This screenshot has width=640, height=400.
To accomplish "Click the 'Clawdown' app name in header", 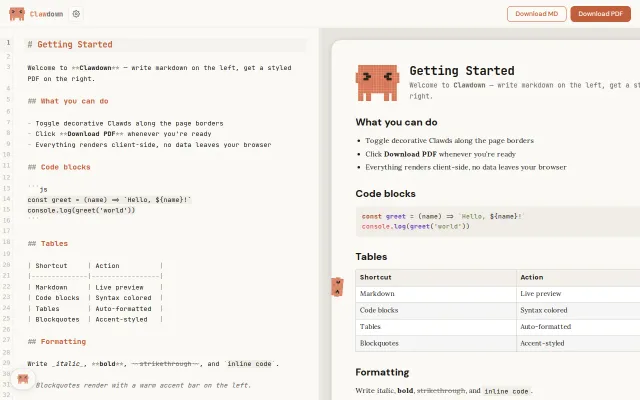I will pyautogui.click(x=46, y=14).
